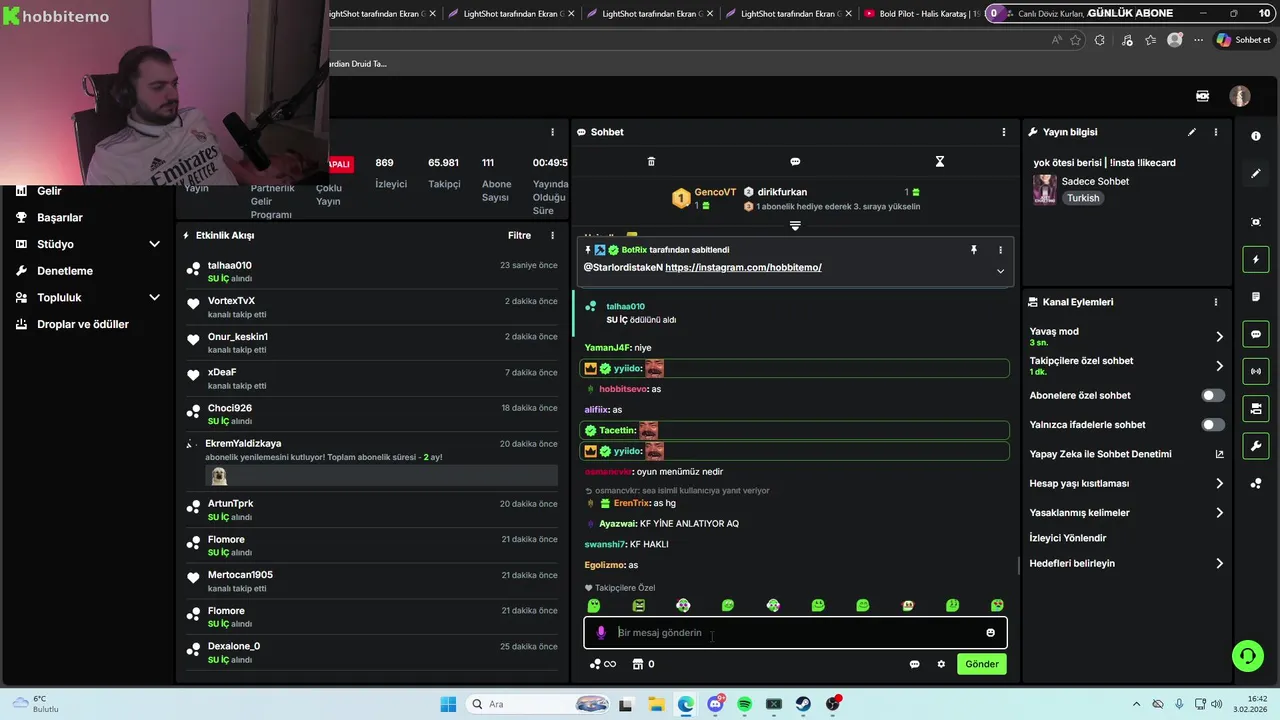Click the channel points infinity icon
Viewport: 1280px width, 720px height.
click(602, 664)
